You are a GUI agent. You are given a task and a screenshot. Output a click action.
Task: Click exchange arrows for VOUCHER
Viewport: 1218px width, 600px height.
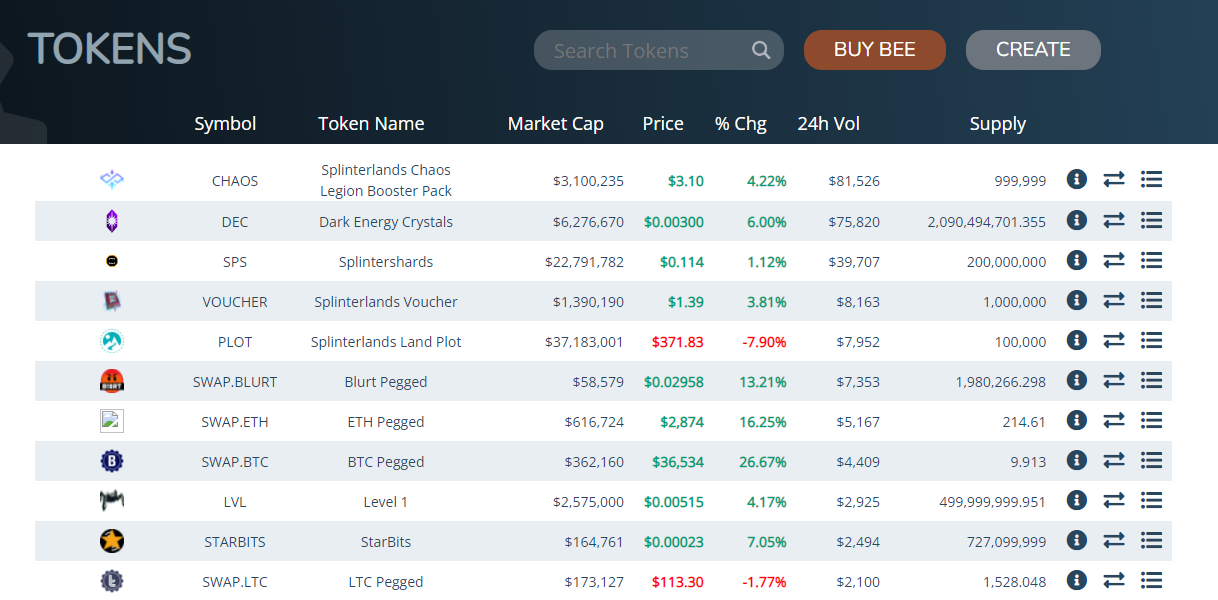[x=1114, y=300]
